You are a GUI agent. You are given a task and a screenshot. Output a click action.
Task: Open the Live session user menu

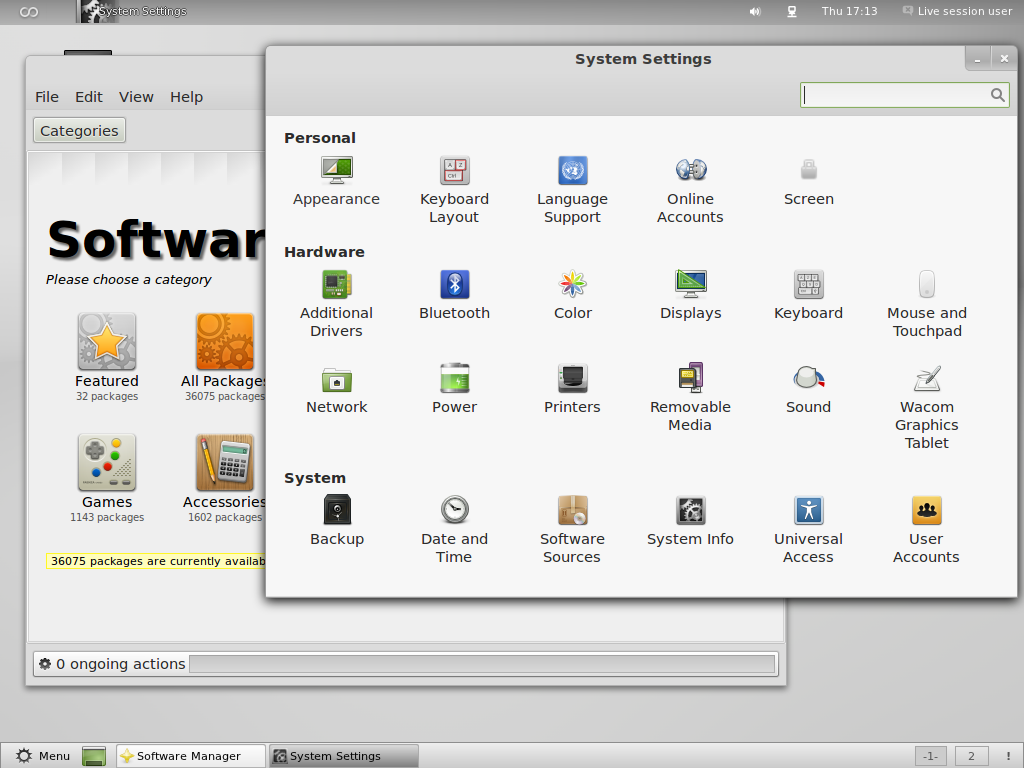click(x=957, y=11)
